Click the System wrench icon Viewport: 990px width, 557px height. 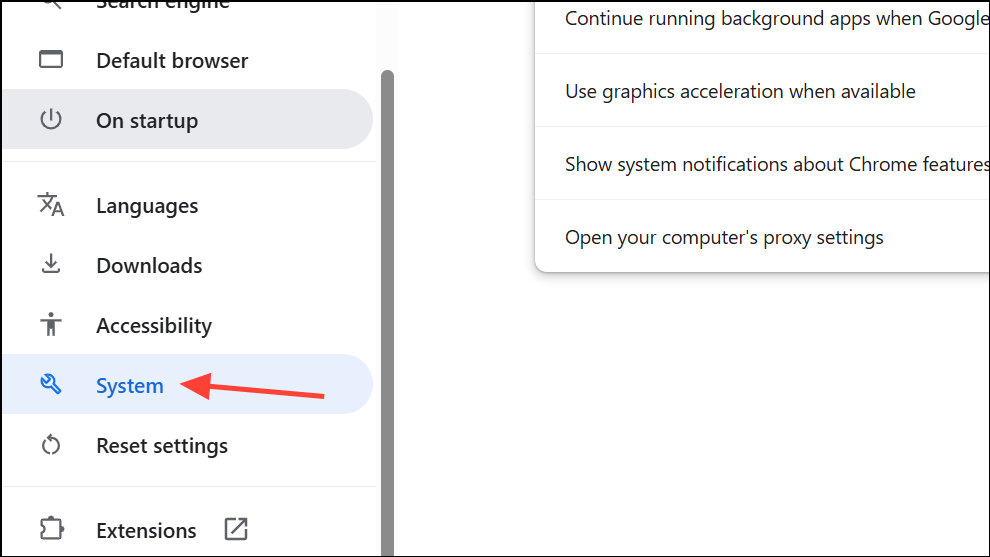tap(50, 385)
